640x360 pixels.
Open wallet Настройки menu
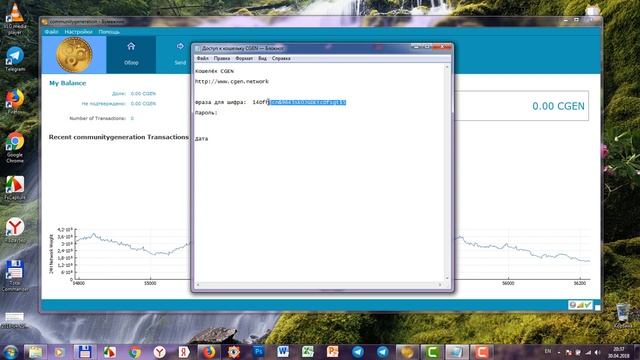point(78,32)
